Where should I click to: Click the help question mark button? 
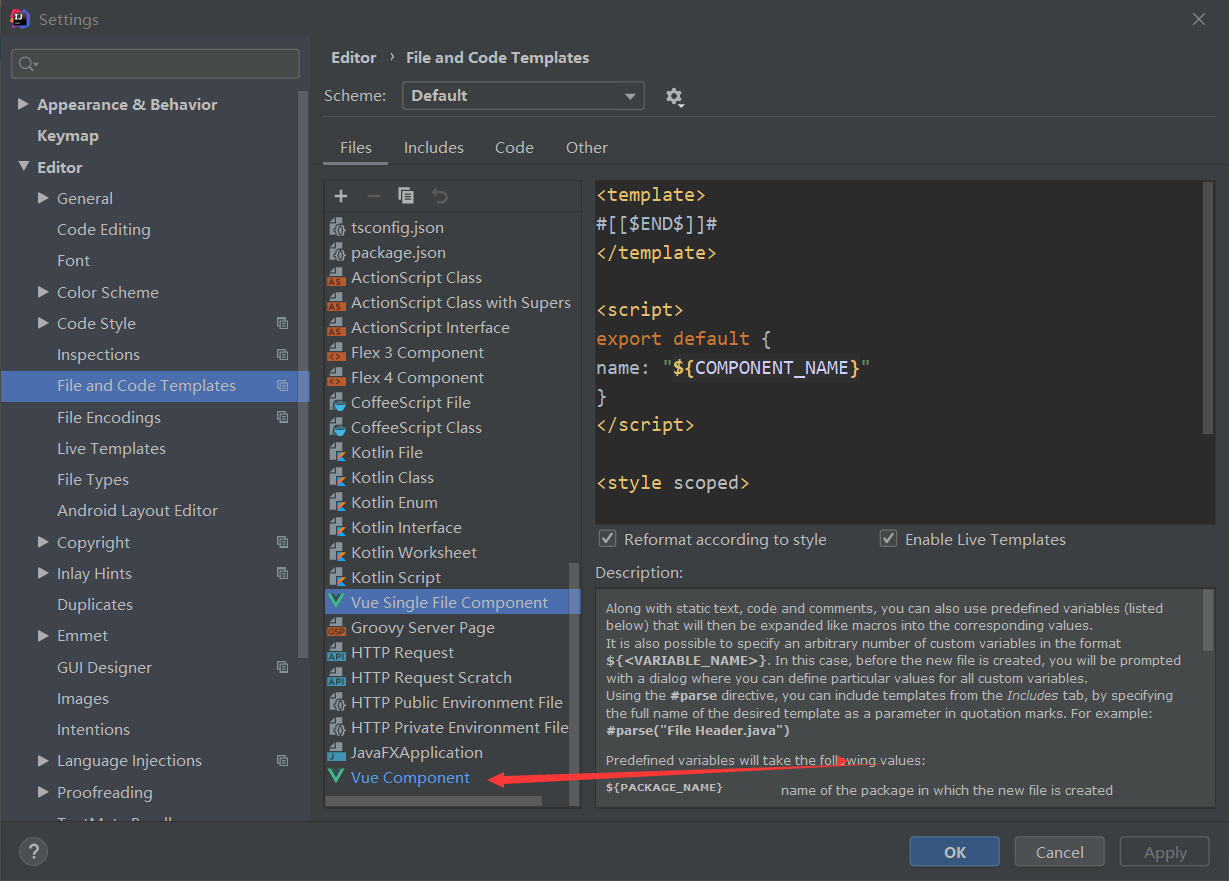click(33, 851)
